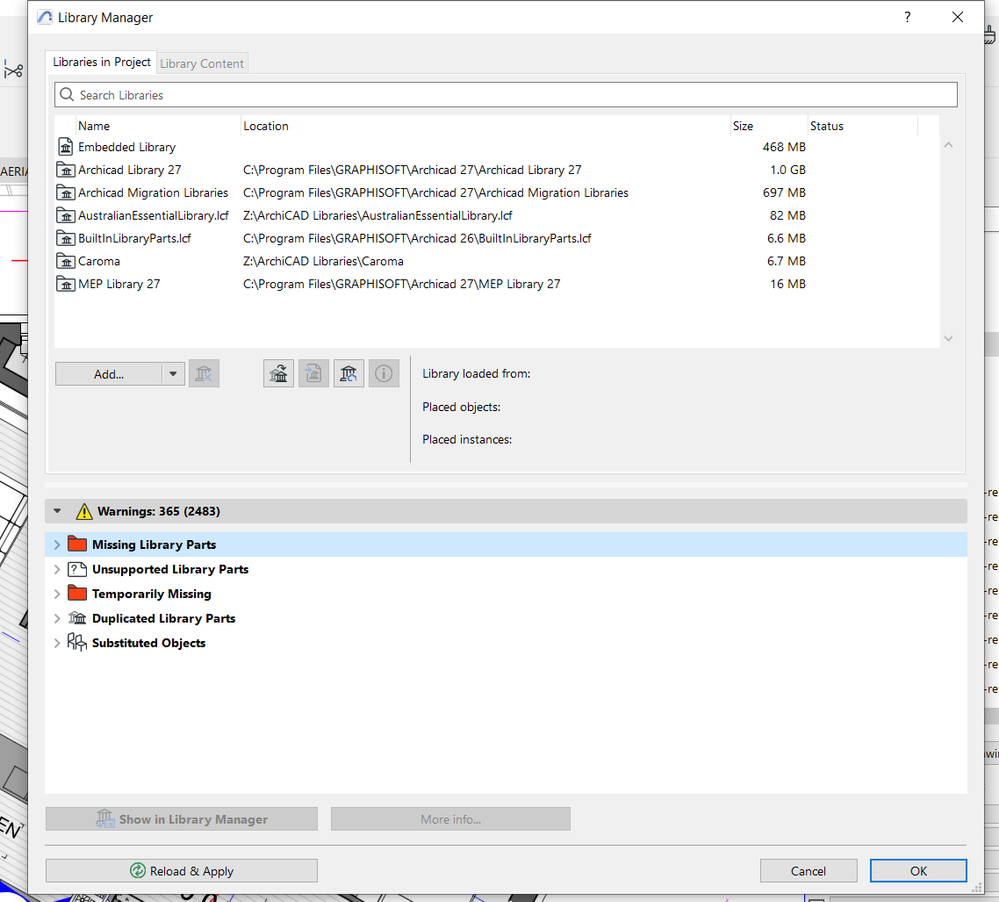999x902 pixels.
Task: Click the Duplicated Library Parts icon
Action: click(x=77, y=618)
